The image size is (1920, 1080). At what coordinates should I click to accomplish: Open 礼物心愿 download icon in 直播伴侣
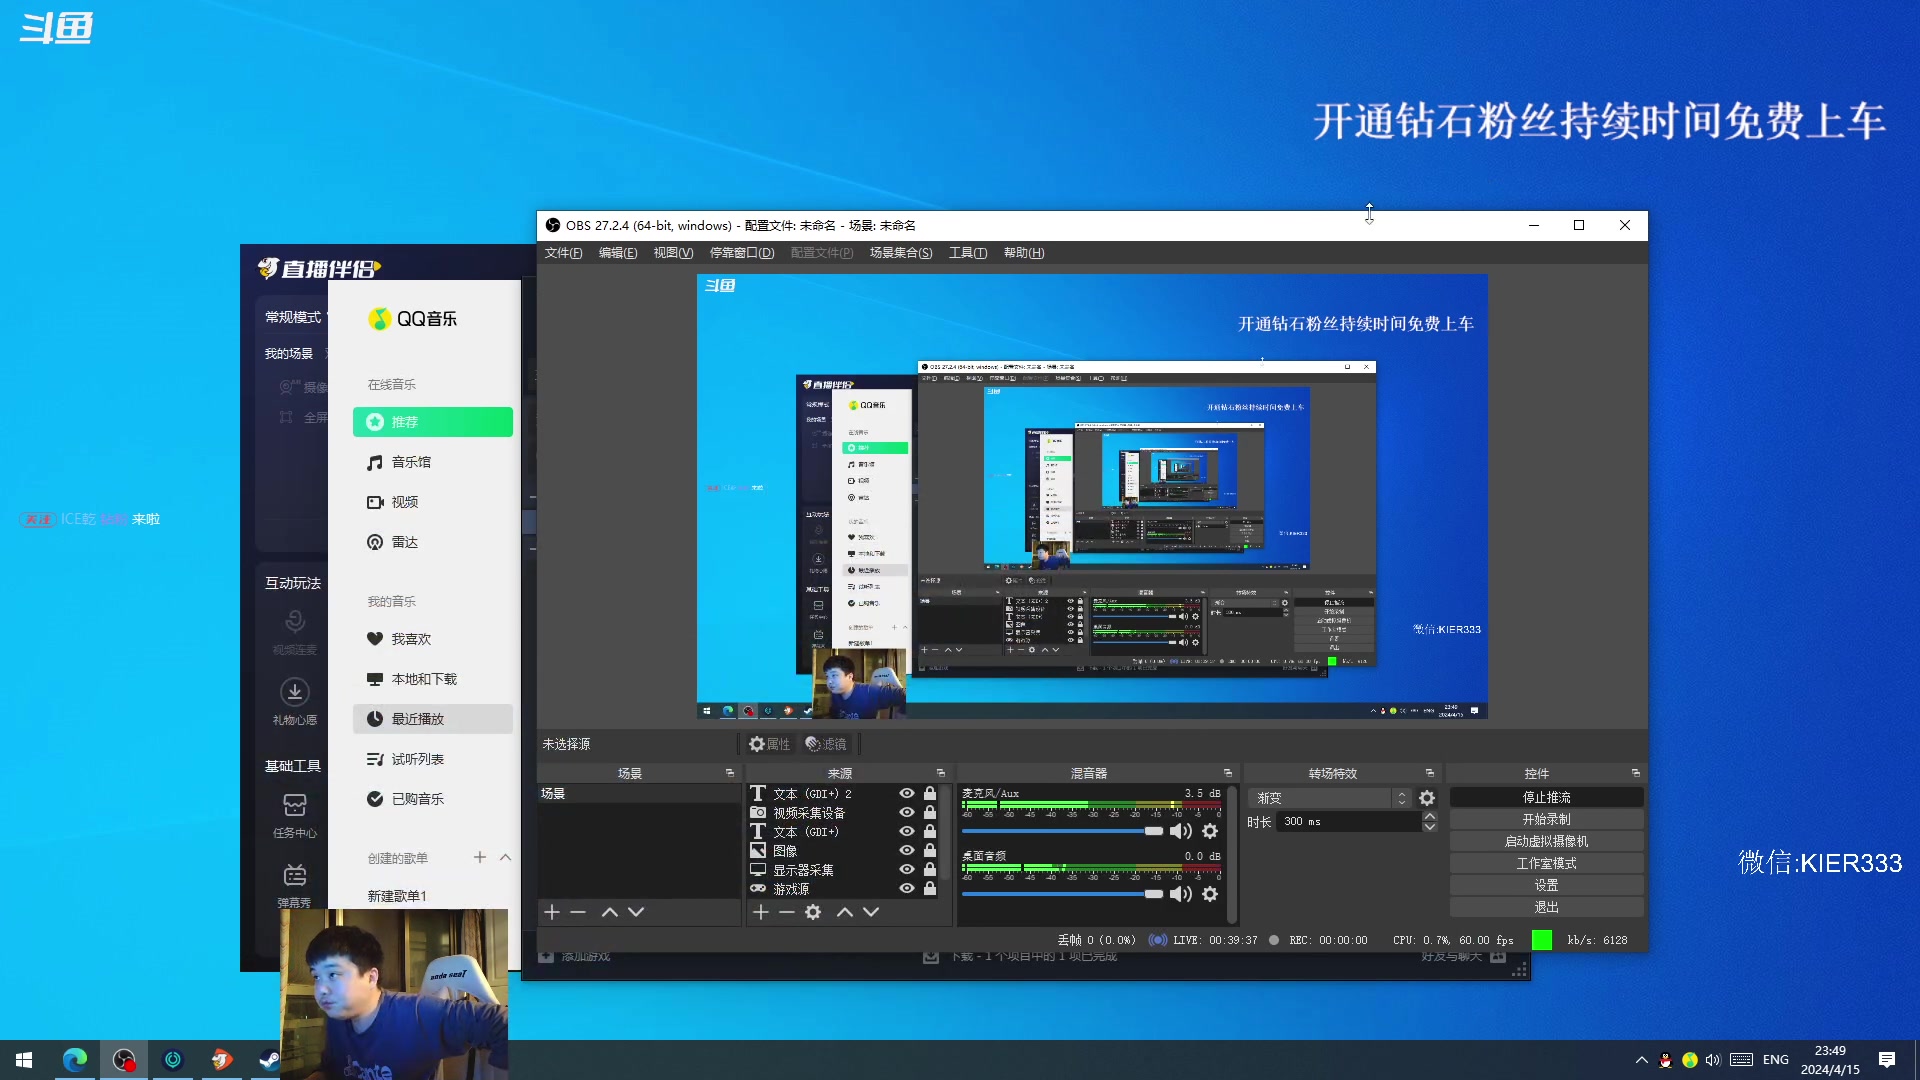pos(294,692)
